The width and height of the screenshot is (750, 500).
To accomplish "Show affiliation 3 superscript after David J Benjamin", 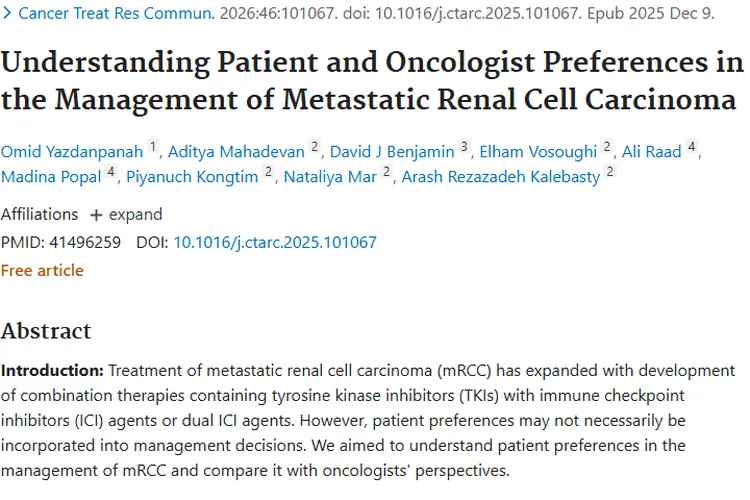I will [x=464, y=147].
